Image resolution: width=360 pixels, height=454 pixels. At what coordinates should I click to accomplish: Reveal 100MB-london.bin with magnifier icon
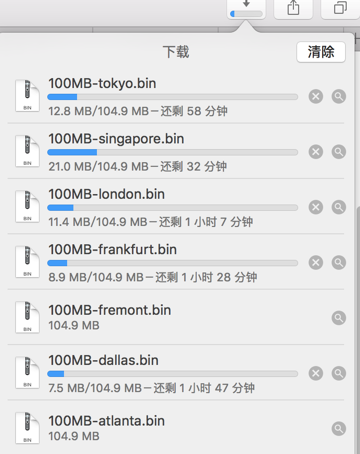(339, 207)
